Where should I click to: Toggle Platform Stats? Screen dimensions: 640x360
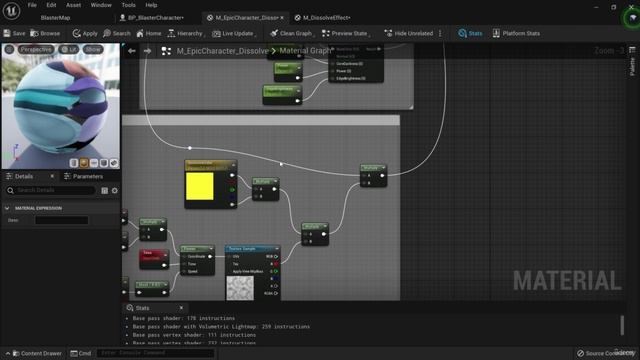[516, 33]
